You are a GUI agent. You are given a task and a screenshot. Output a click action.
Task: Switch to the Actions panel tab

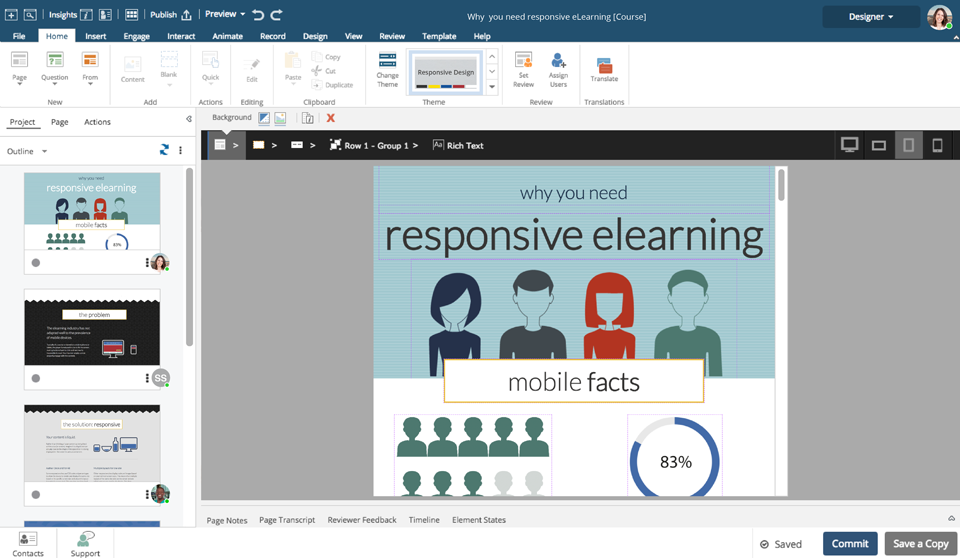coord(97,122)
